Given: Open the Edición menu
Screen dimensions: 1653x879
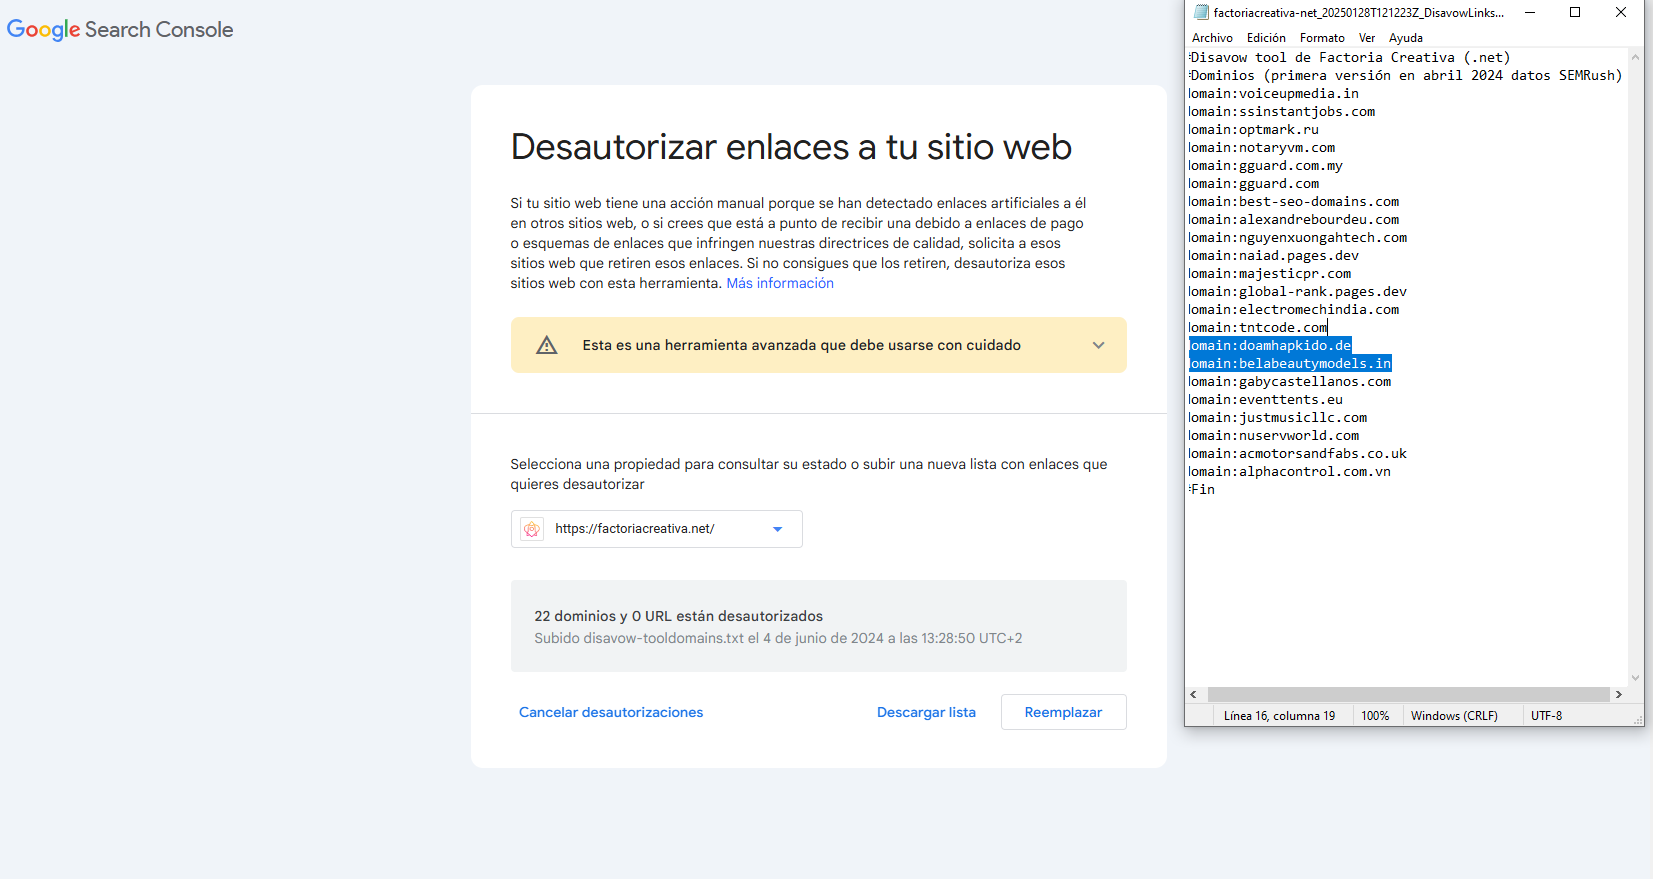Looking at the screenshot, I should [1266, 38].
